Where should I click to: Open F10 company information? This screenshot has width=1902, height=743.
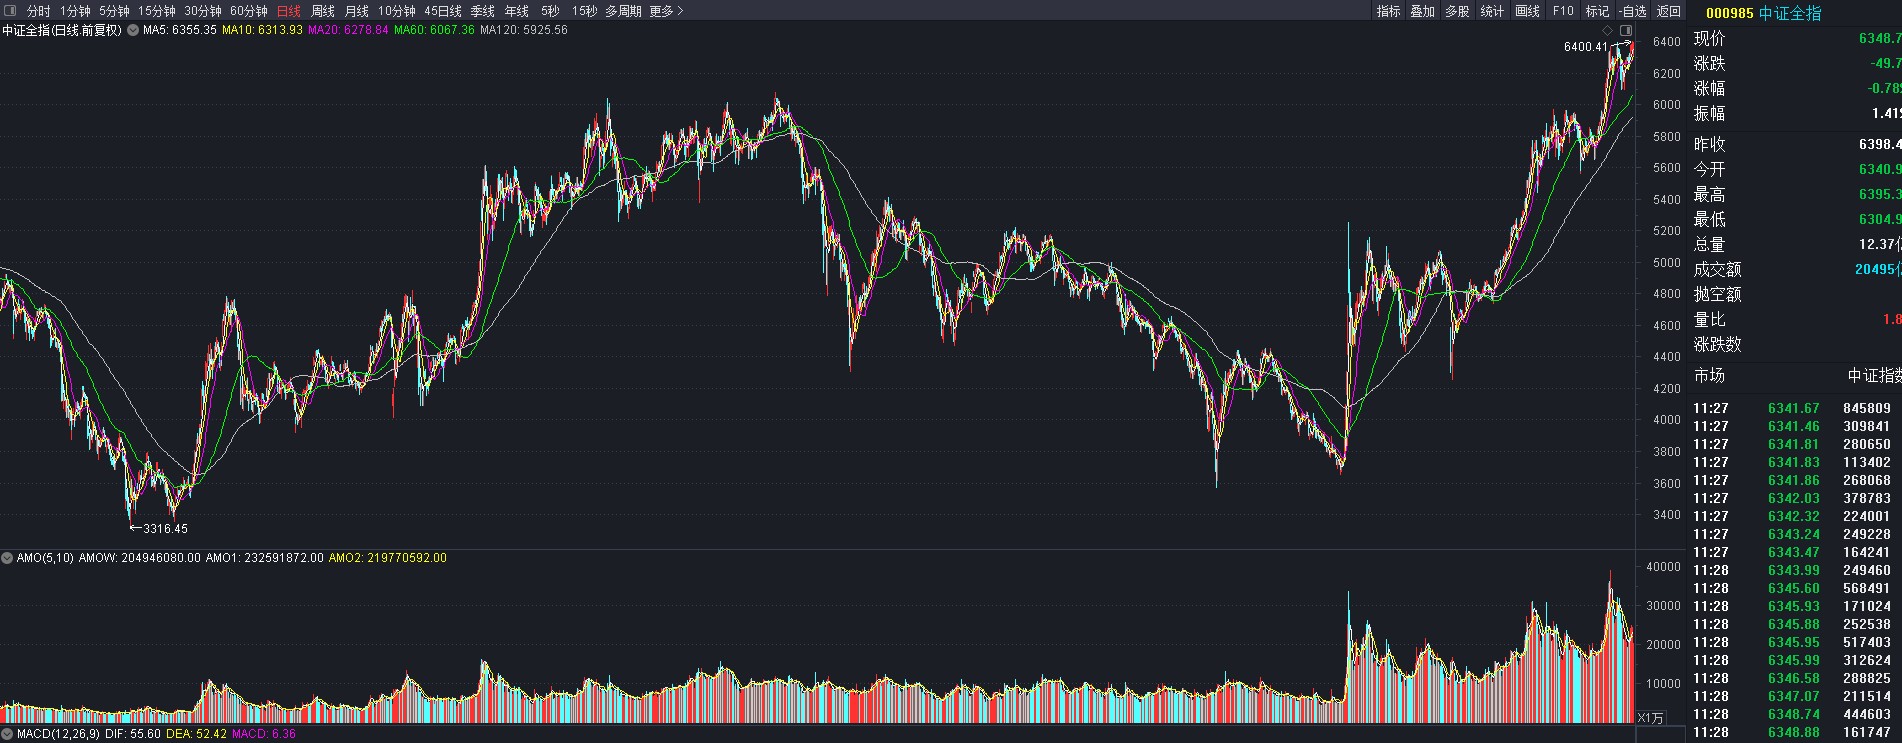point(1563,11)
